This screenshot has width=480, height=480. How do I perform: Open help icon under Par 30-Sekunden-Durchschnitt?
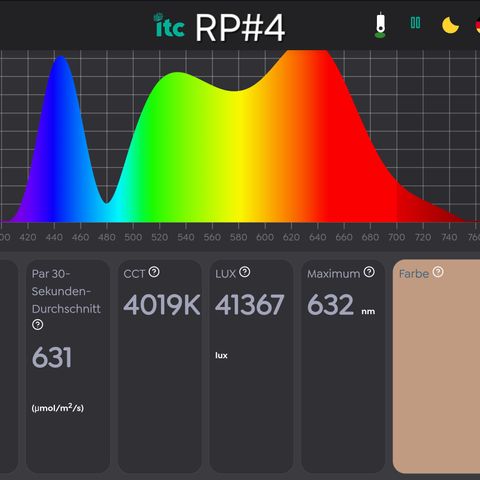(37, 324)
